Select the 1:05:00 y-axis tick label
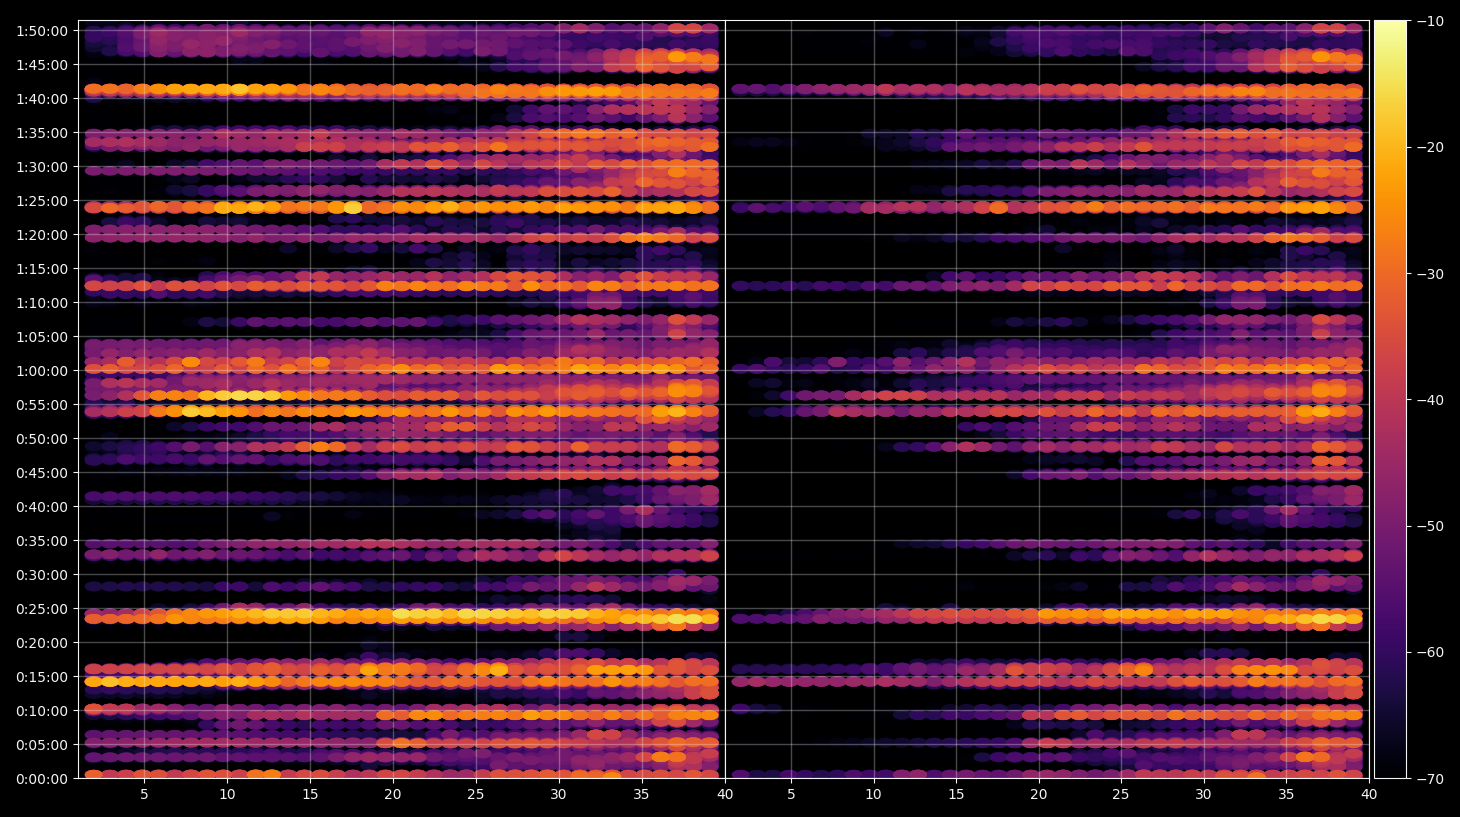The height and width of the screenshot is (817, 1460). click(x=42, y=337)
